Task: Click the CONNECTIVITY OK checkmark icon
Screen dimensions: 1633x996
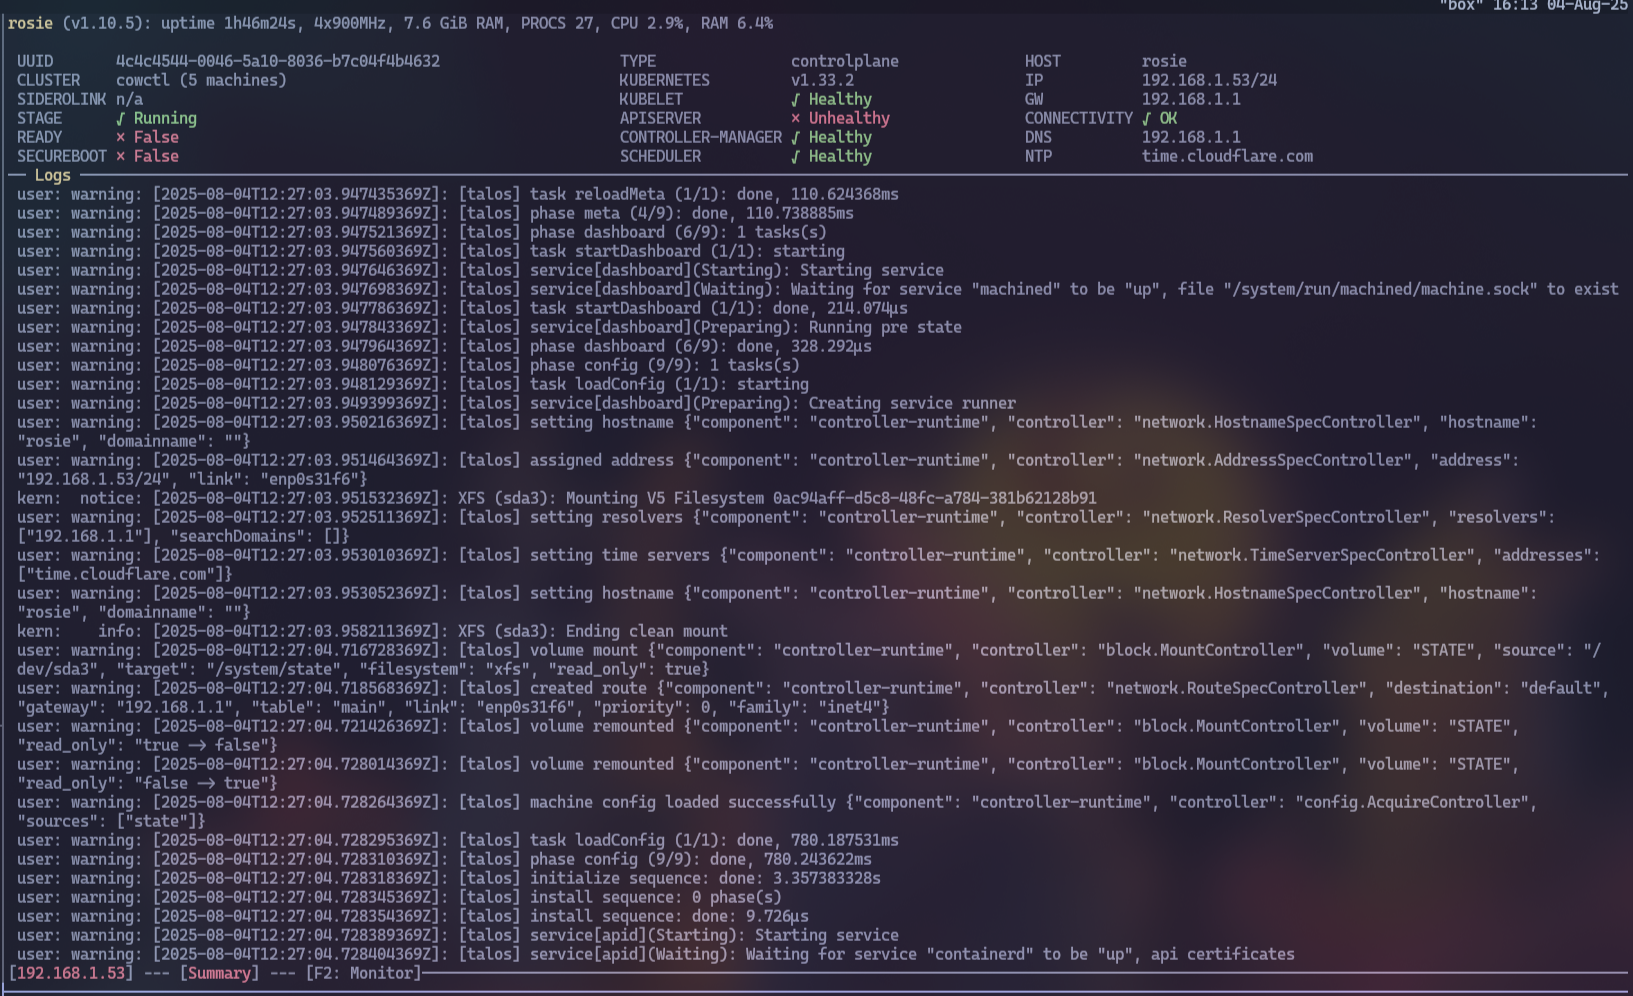Action: [x=1147, y=118]
